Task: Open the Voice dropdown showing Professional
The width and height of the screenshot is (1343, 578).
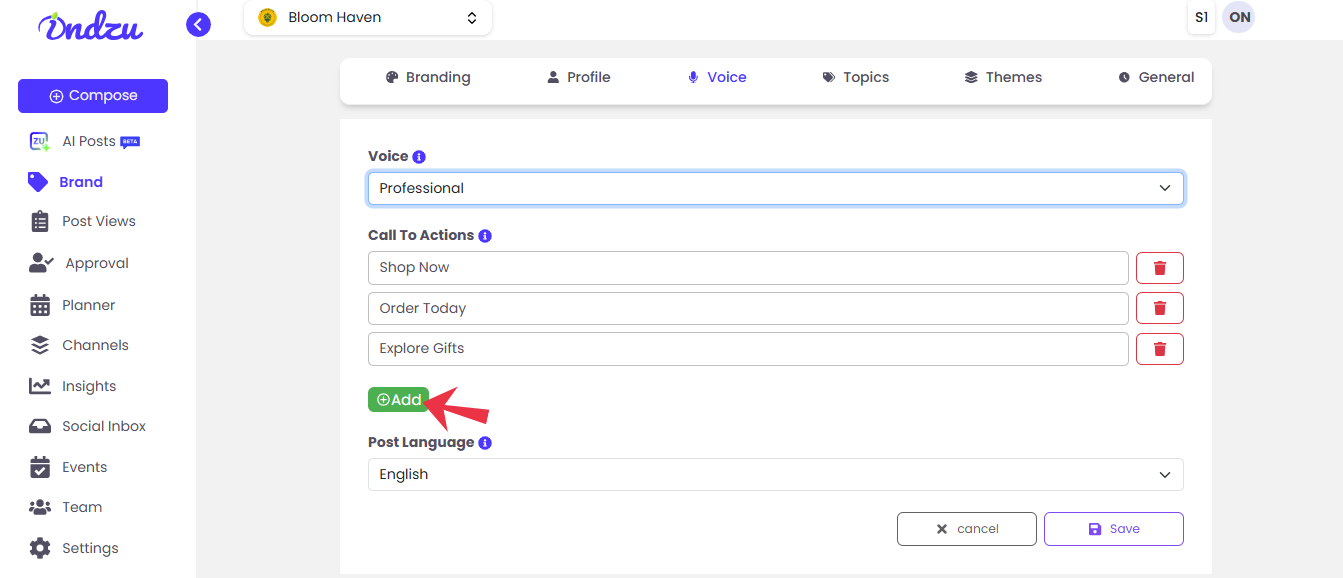Action: (x=776, y=188)
